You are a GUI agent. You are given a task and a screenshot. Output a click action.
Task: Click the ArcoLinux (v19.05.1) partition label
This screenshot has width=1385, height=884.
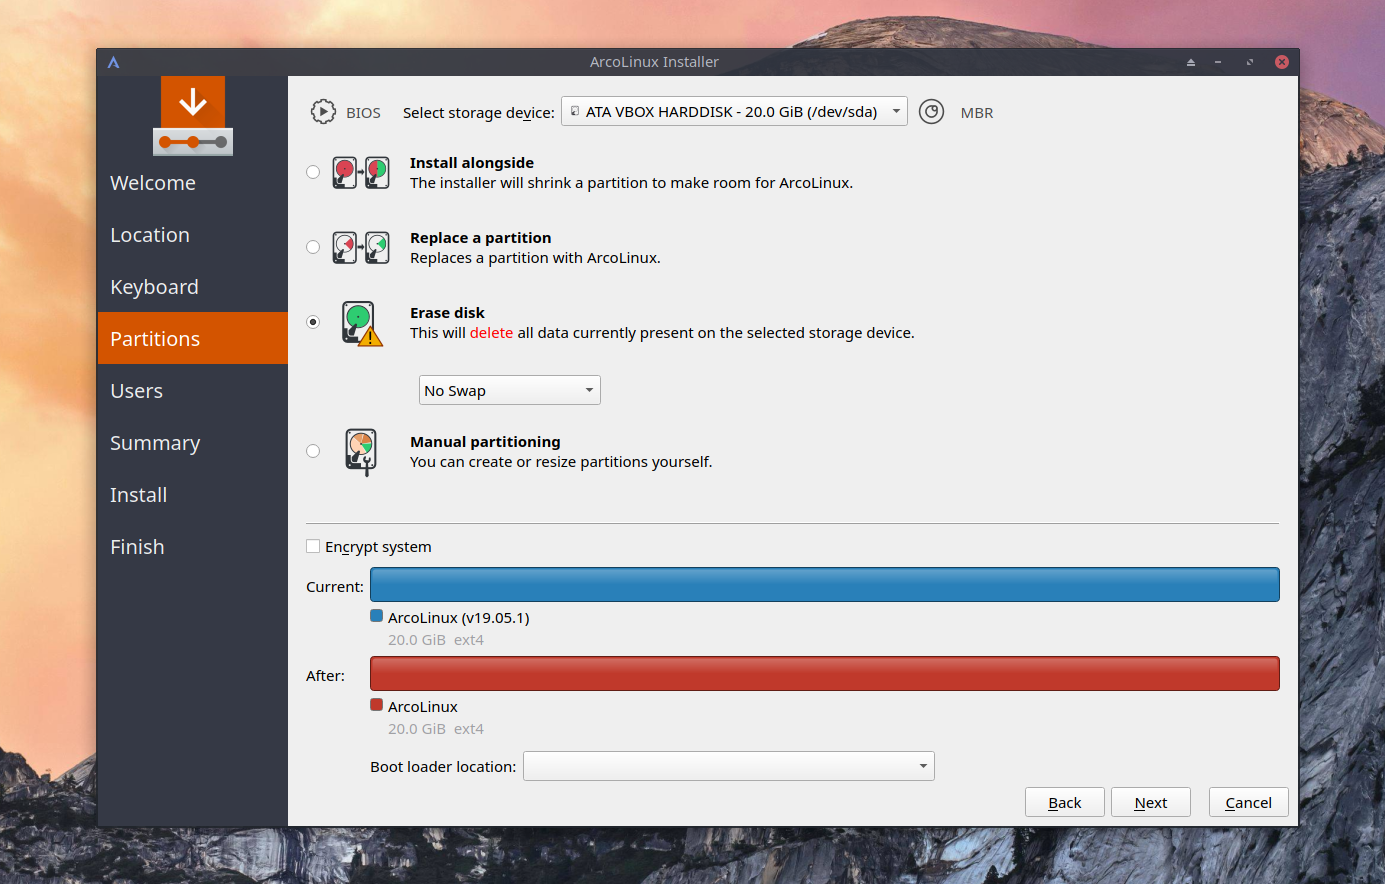click(459, 618)
